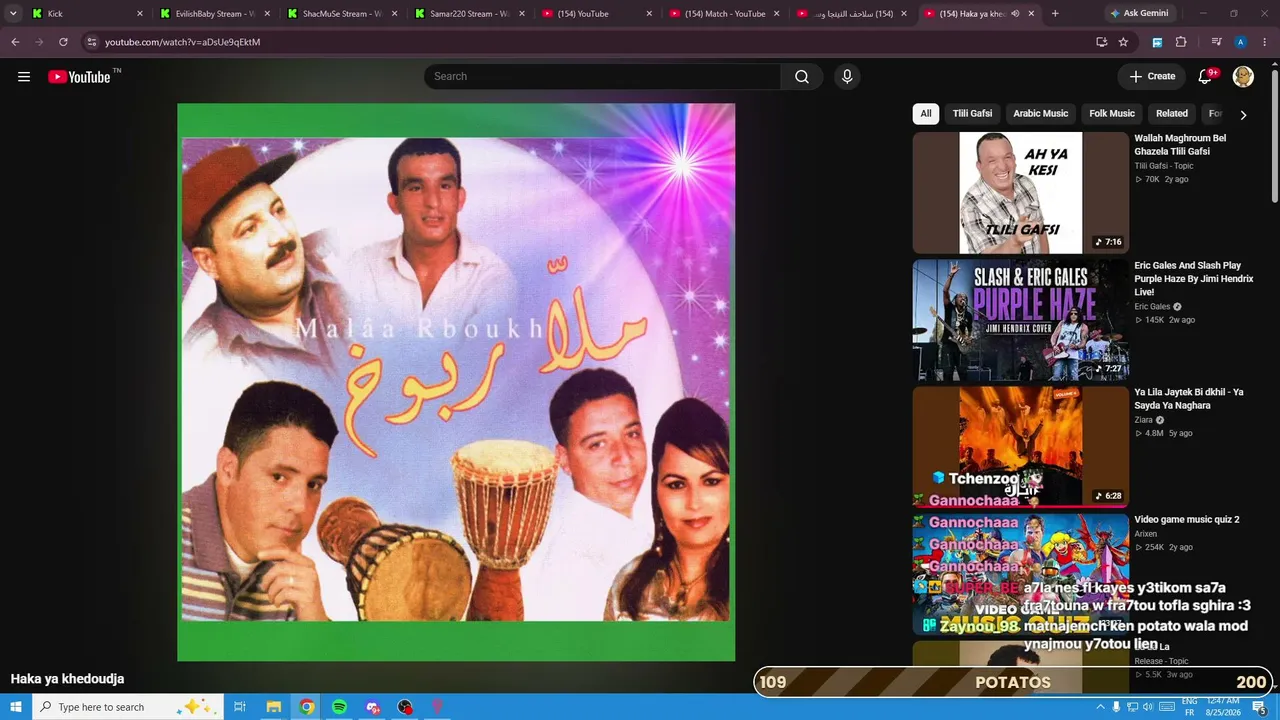1280x720 pixels.
Task: Click the address bar URL
Action: pos(182,42)
